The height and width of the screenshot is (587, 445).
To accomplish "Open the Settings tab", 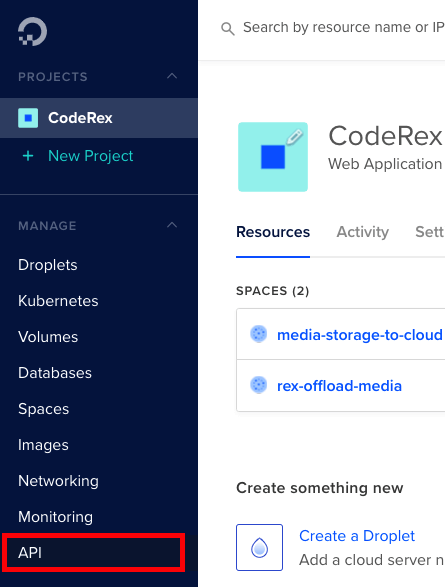I will coord(430,232).
